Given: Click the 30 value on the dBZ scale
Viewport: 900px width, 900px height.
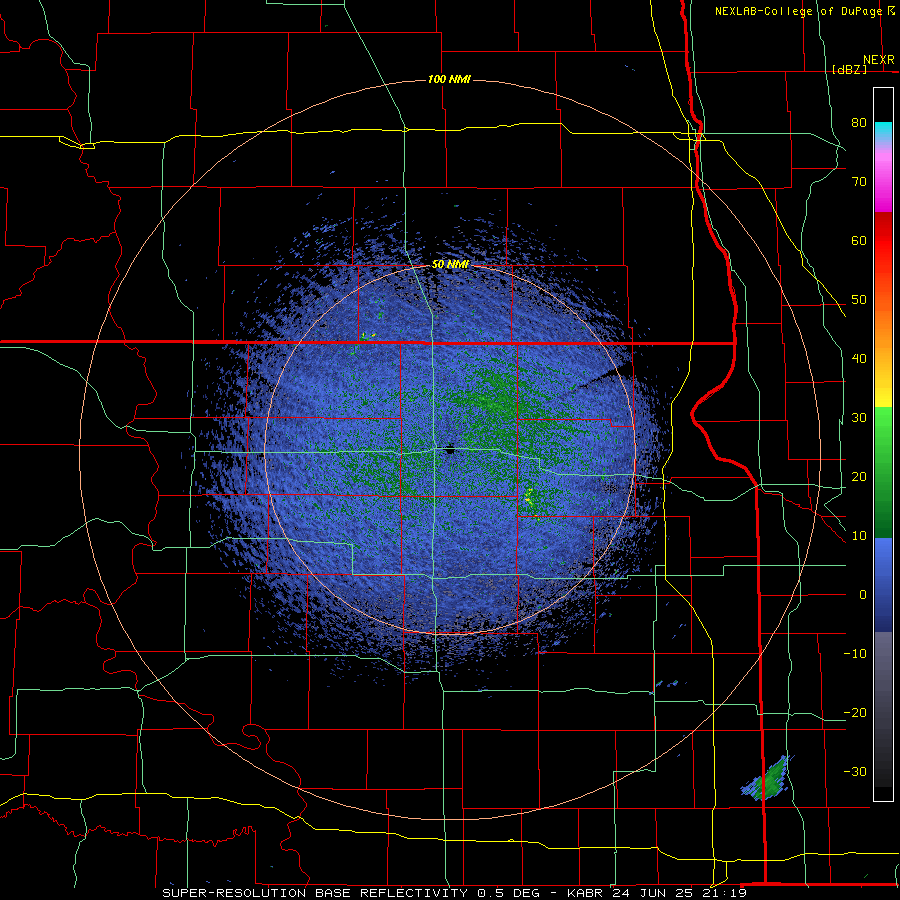Looking at the screenshot, I should (x=859, y=417).
